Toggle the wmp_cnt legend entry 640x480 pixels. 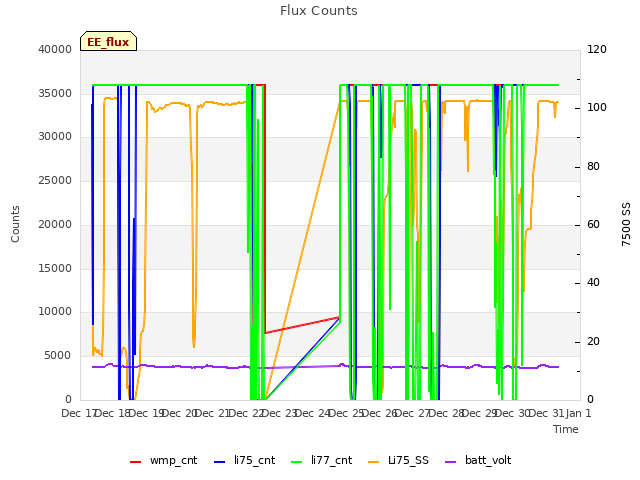[x=164, y=460]
